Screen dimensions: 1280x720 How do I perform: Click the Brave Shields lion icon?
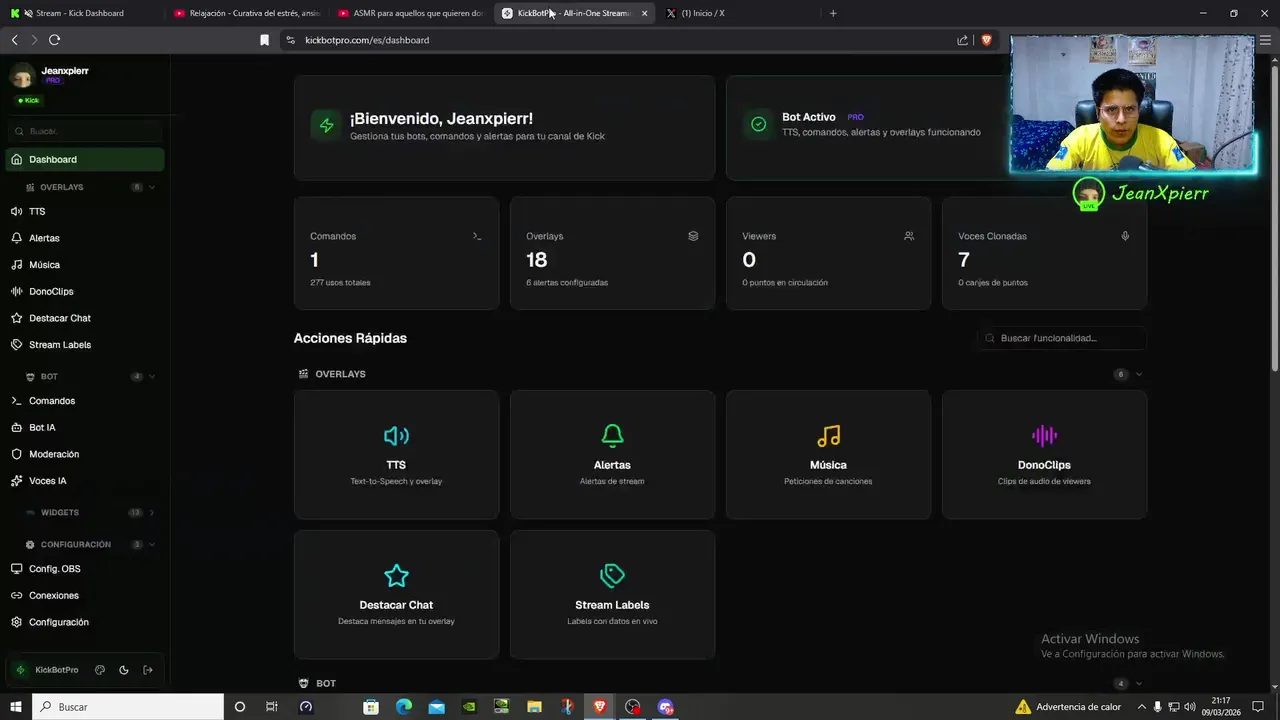pyautogui.click(x=986, y=40)
